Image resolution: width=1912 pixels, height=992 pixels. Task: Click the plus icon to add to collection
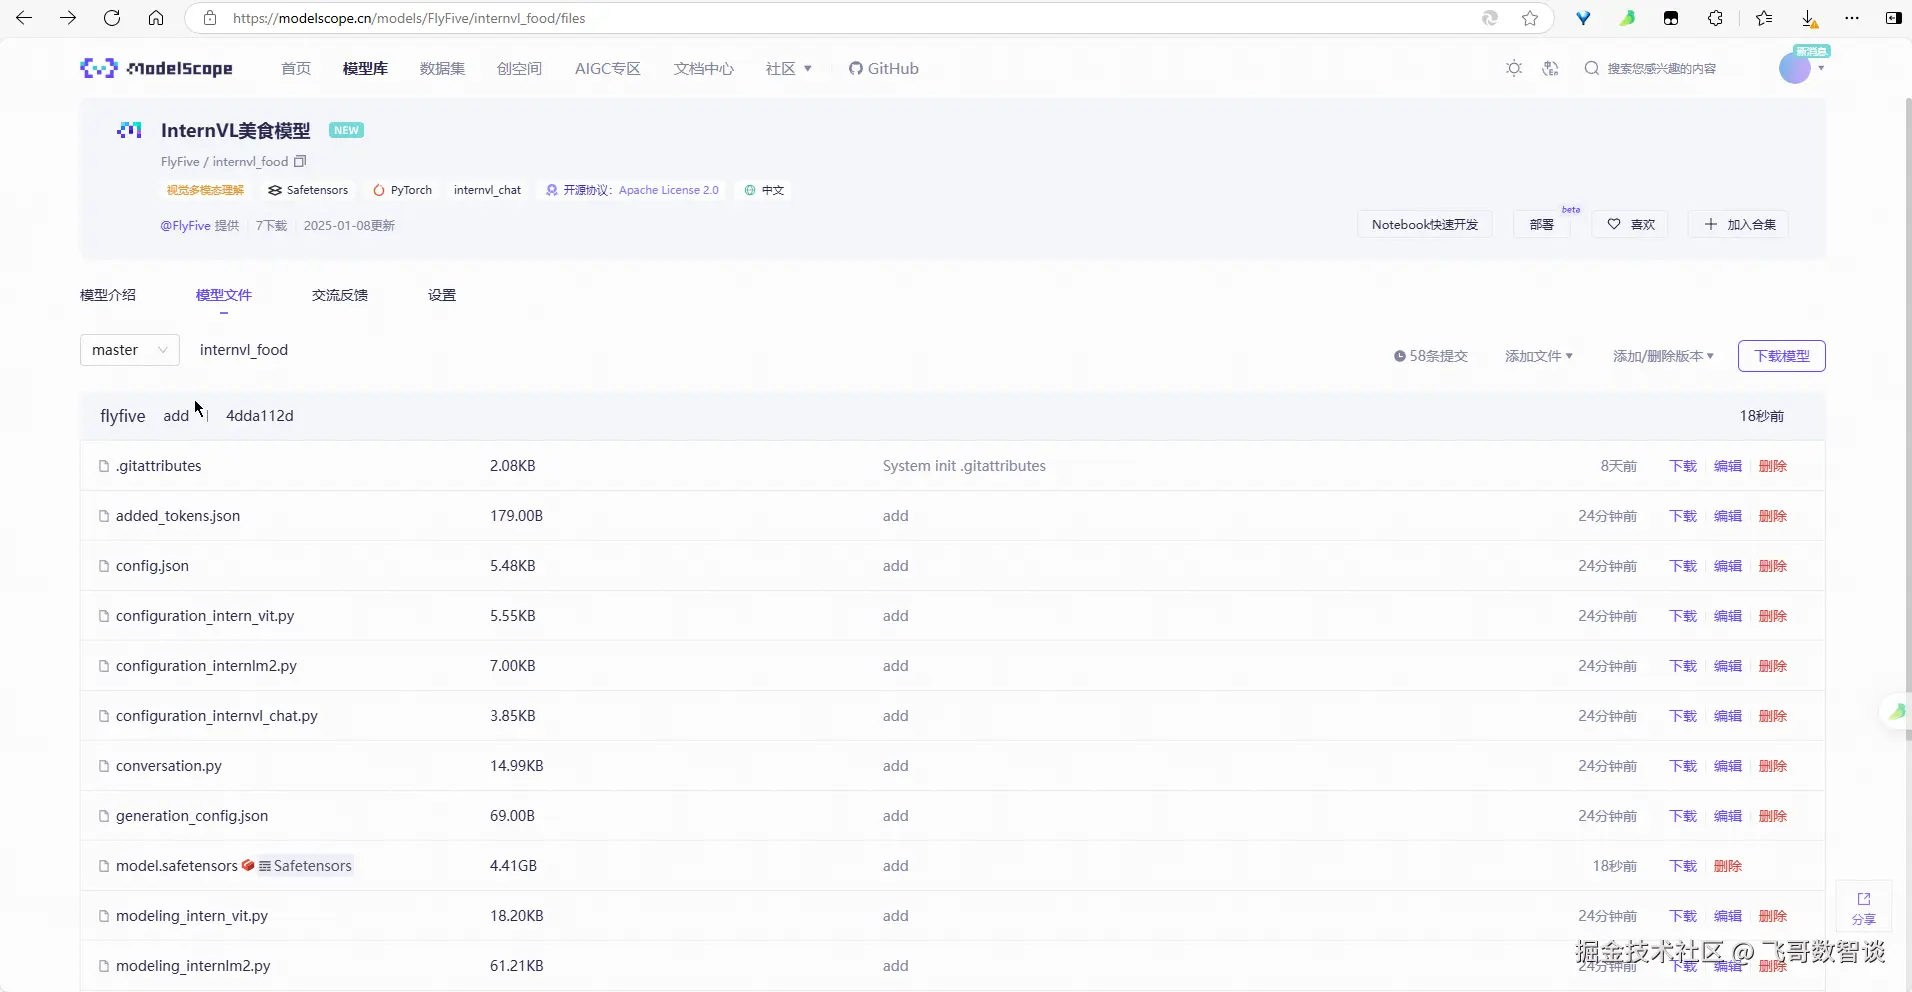1711,224
